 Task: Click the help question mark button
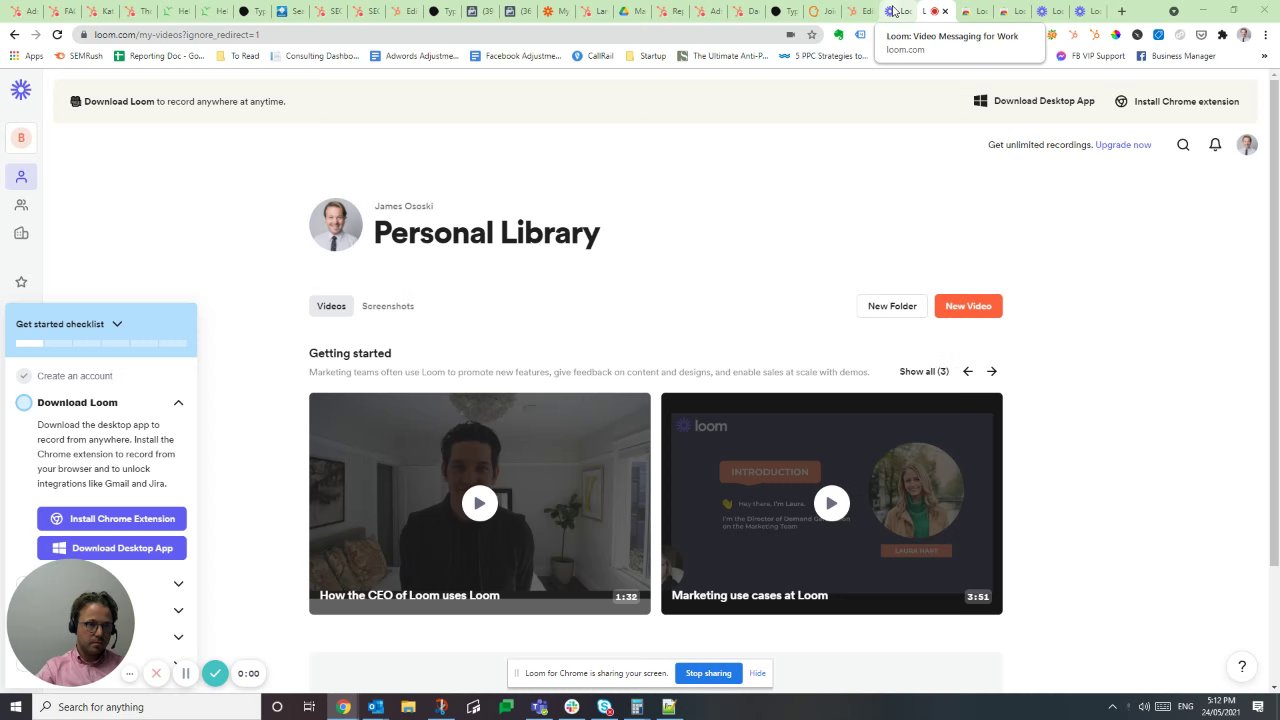pos(1242,666)
